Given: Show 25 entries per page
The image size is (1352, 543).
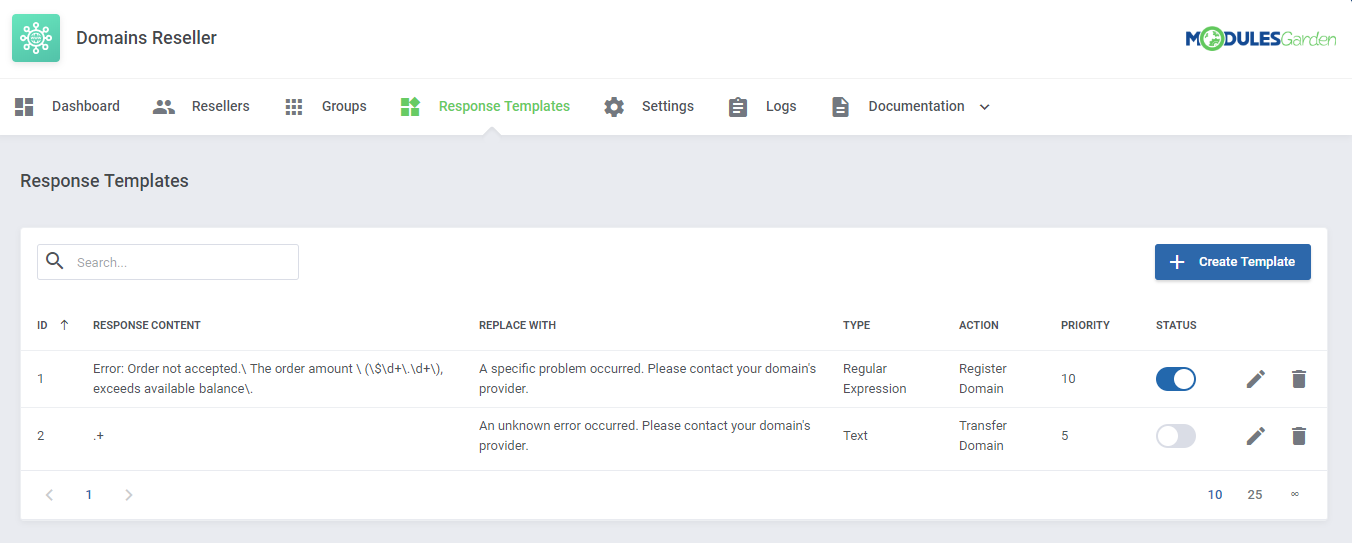Looking at the screenshot, I should click(1254, 495).
